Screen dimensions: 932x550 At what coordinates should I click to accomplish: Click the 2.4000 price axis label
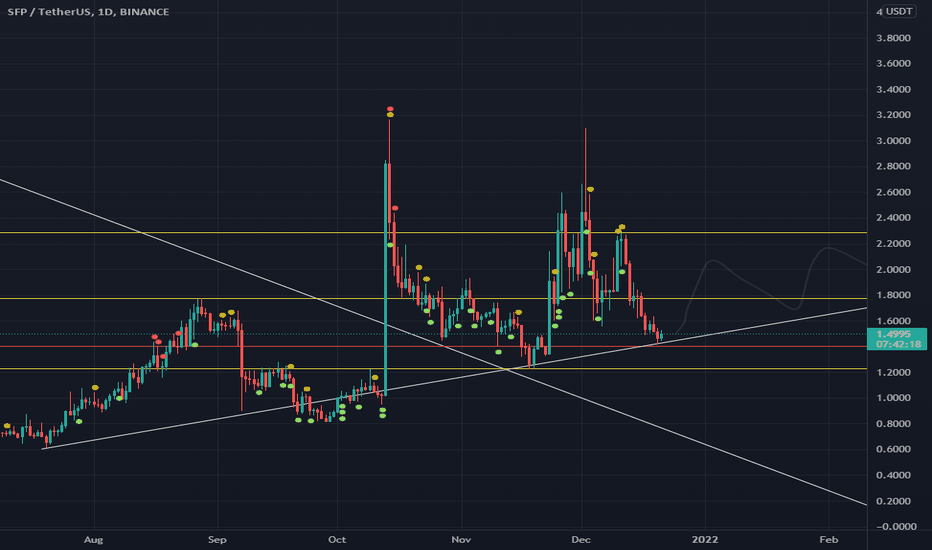893,218
